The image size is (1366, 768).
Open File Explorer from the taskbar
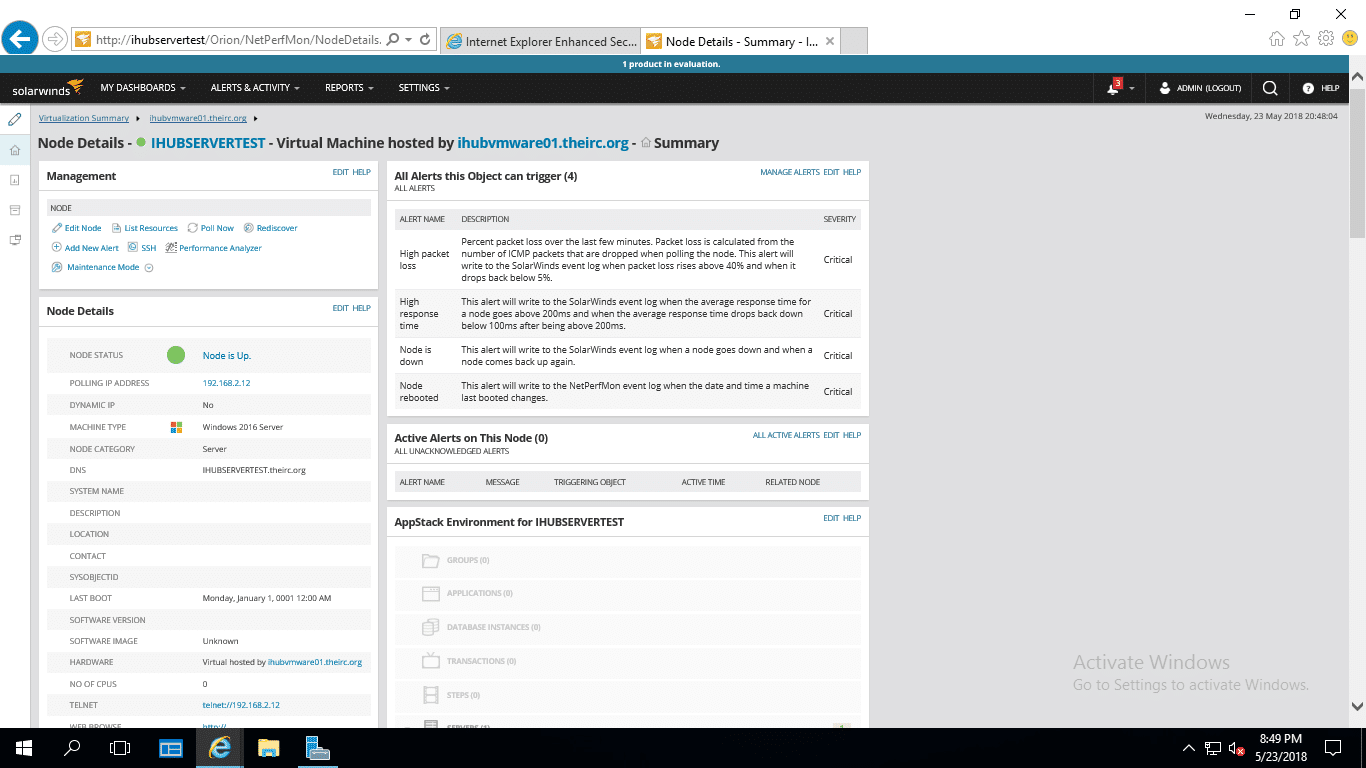(268, 747)
